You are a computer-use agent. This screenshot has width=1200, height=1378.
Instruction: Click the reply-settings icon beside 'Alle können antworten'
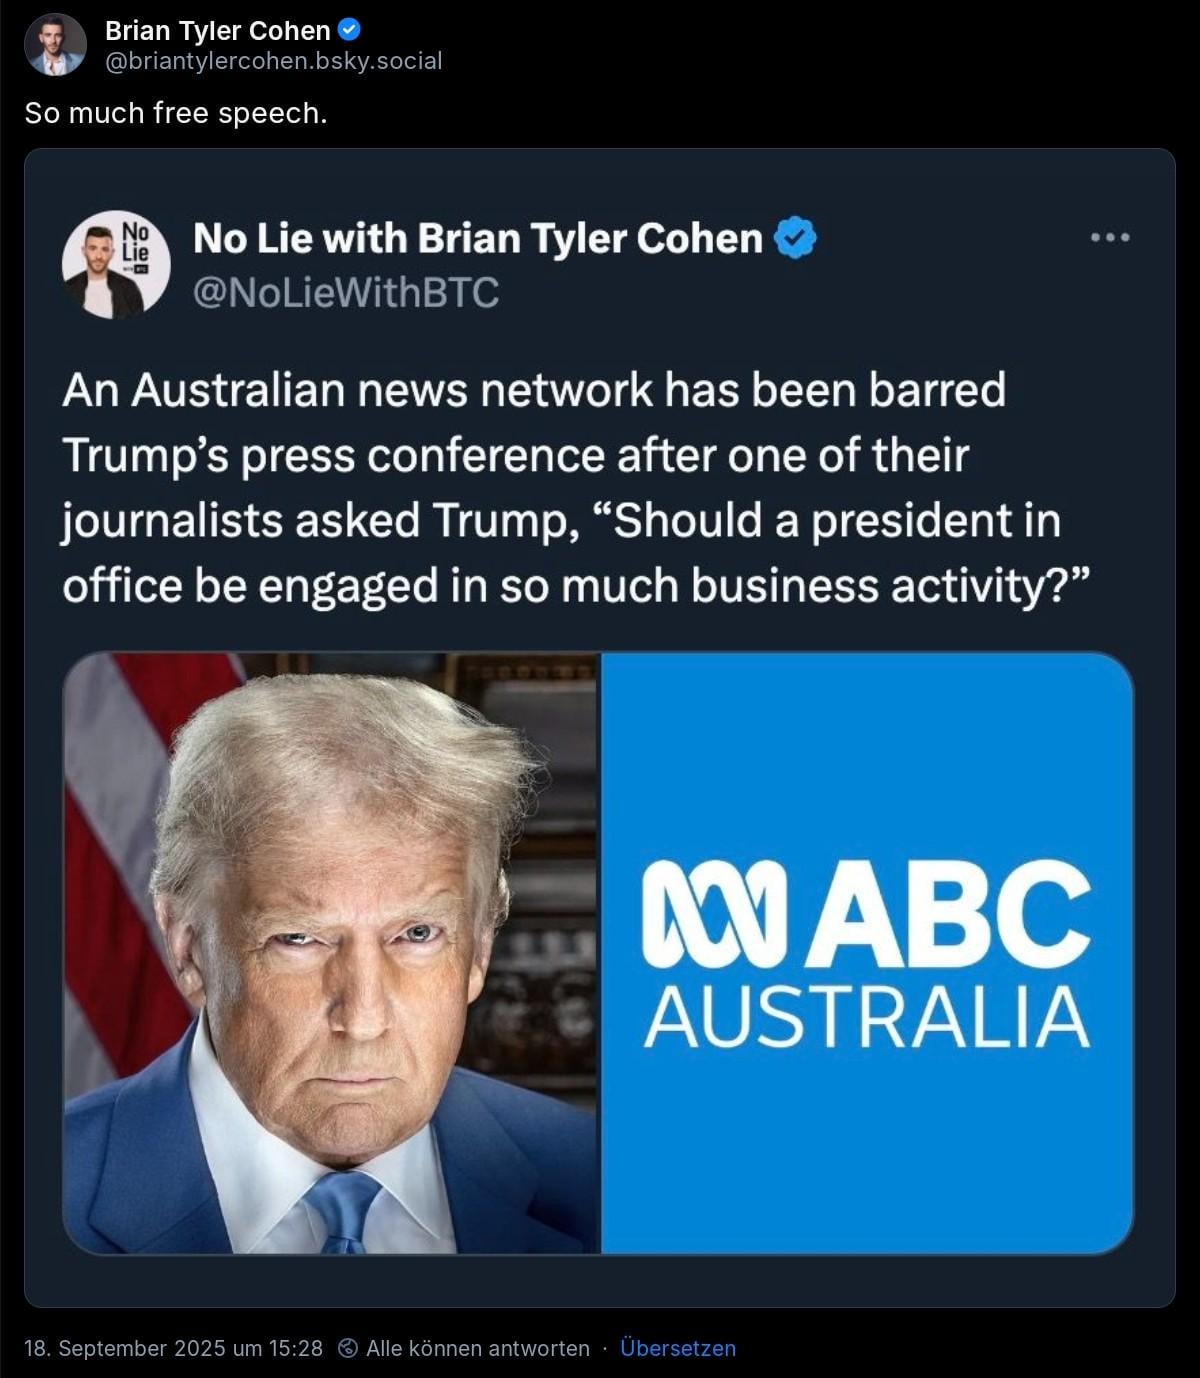[348, 1348]
